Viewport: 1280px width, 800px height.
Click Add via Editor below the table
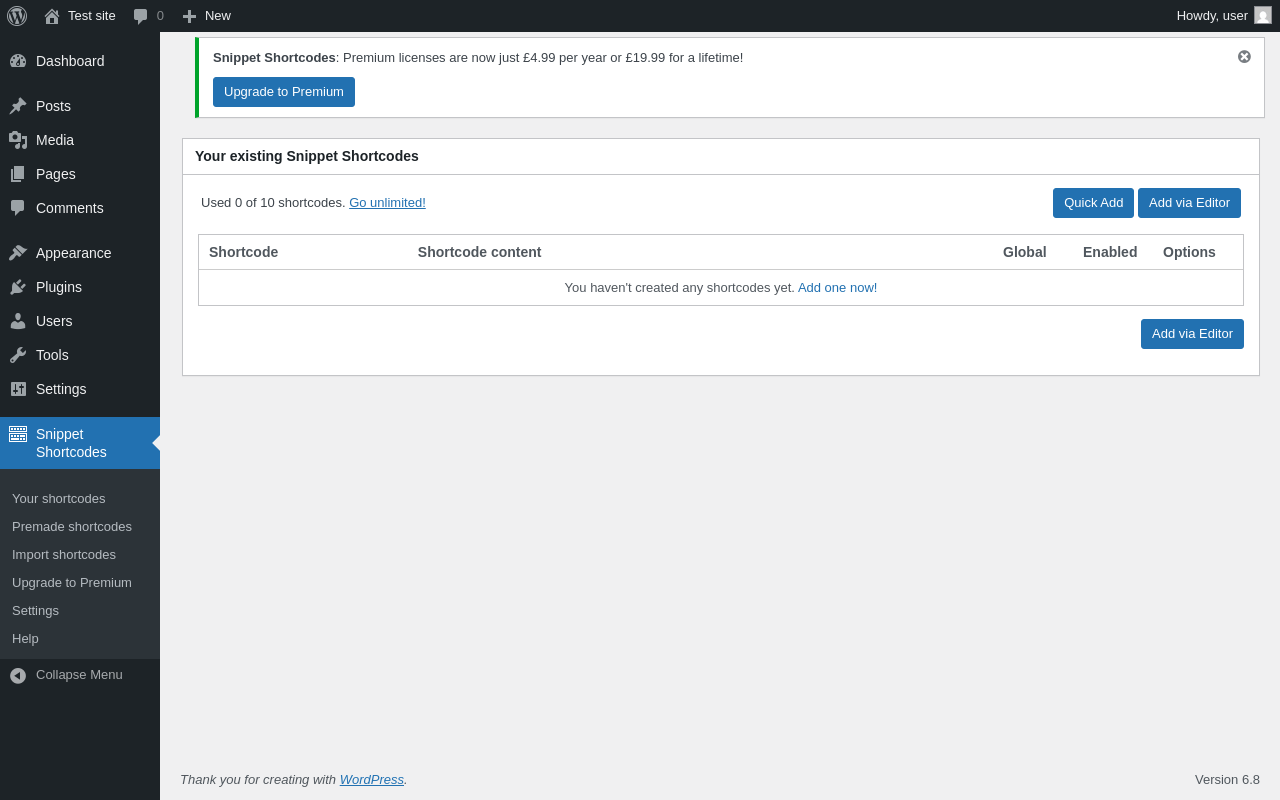(x=1192, y=334)
